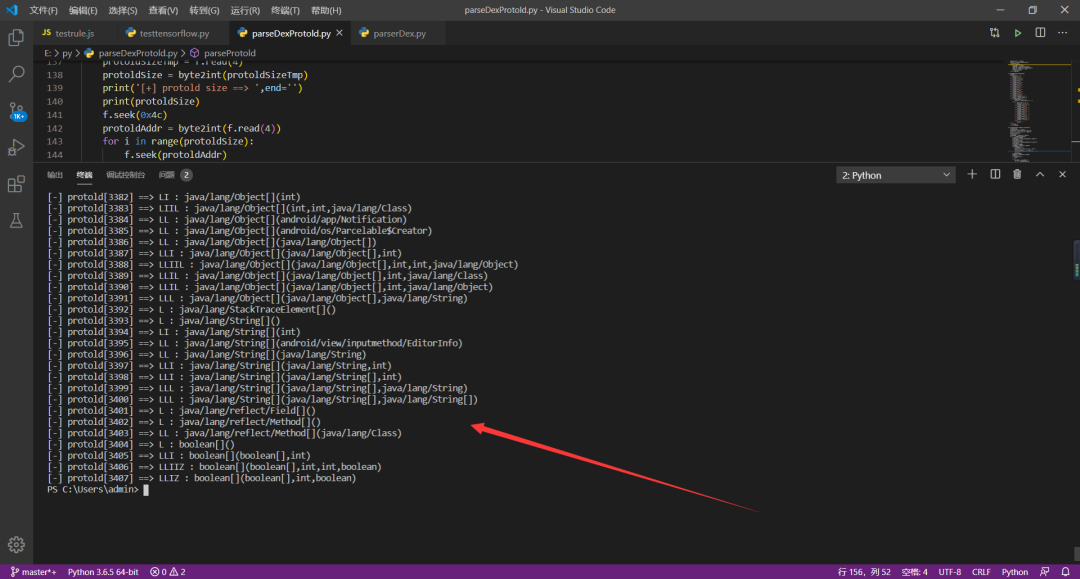Click the PS C:\Users\admin> terminal prompt
This screenshot has height=579, width=1080.
click(93, 489)
